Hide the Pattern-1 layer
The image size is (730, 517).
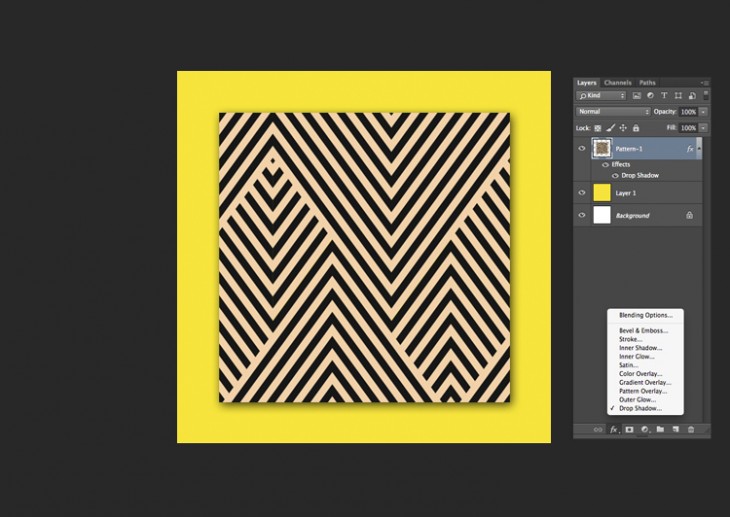581,149
